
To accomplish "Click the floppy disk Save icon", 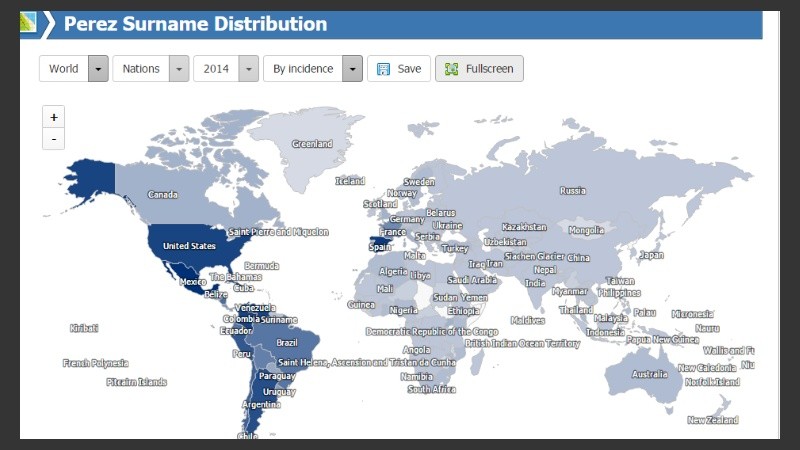I will 383,69.
